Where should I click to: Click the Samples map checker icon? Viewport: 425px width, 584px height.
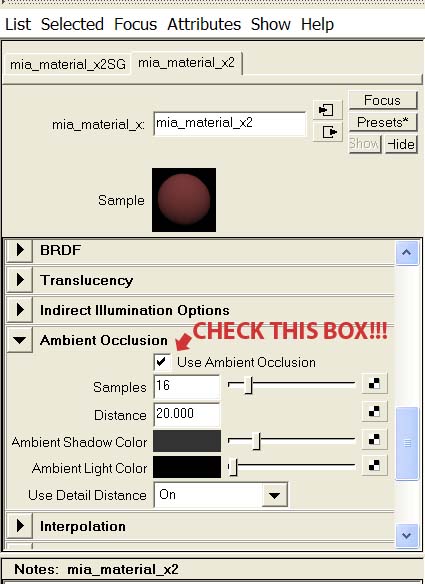point(374,384)
